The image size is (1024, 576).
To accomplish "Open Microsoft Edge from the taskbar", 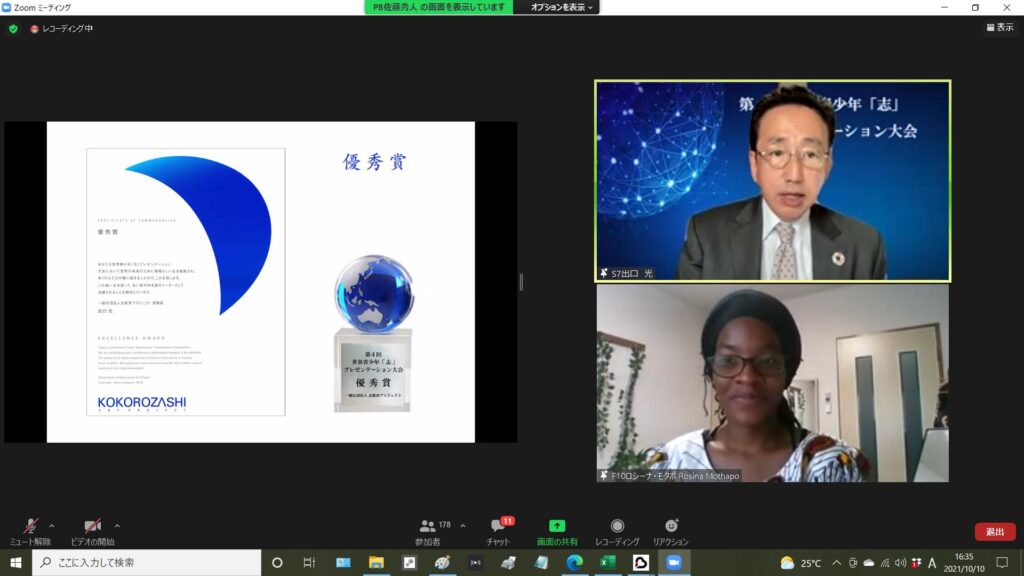I will 574,562.
